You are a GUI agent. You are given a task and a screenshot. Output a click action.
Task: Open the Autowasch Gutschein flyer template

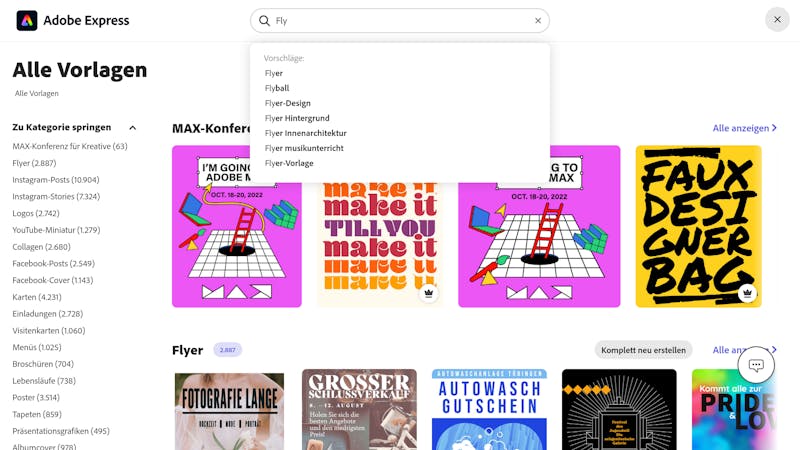489,410
